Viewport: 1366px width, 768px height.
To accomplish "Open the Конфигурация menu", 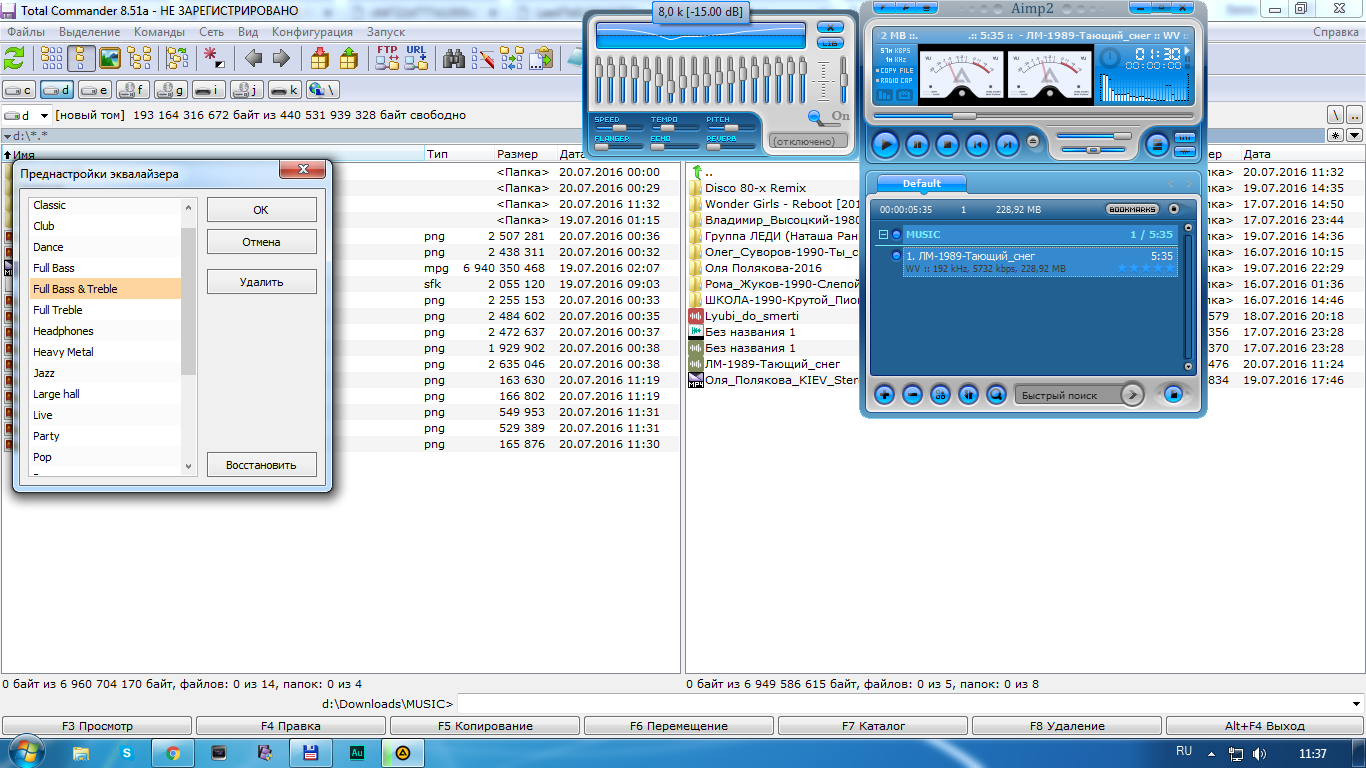I will pos(312,32).
